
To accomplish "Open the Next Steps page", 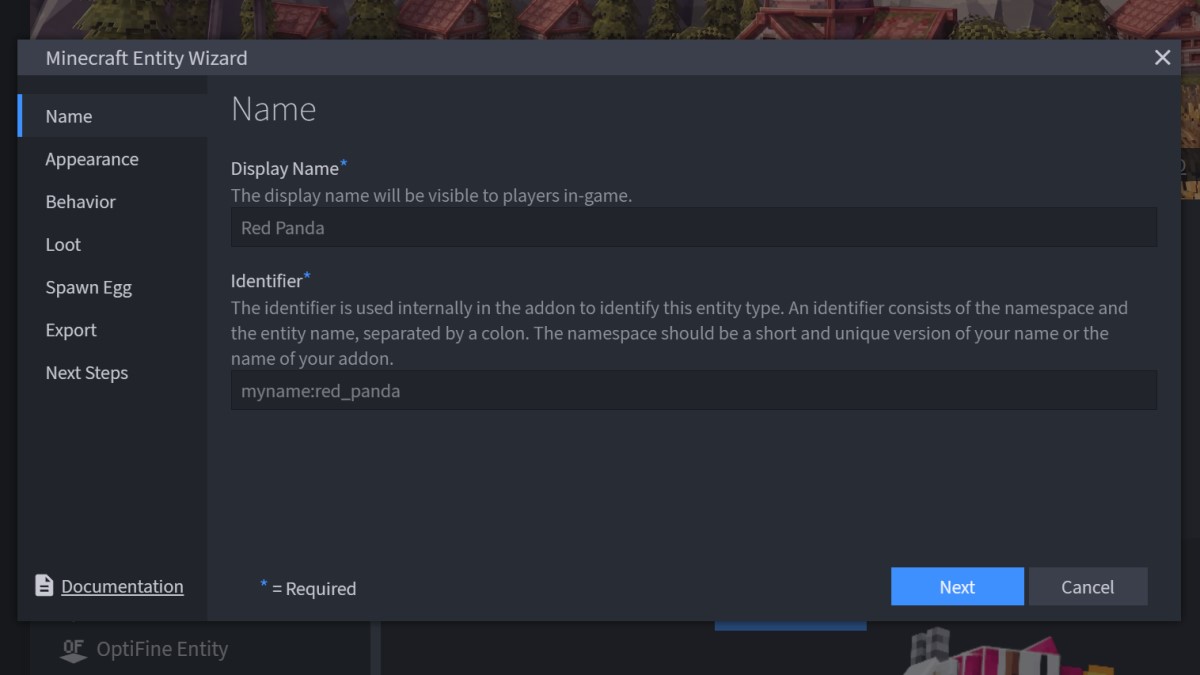I will coord(87,373).
